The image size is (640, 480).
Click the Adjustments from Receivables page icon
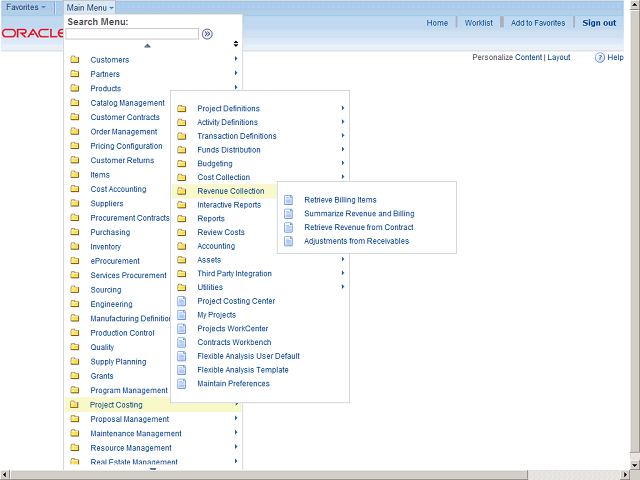coord(289,241)
